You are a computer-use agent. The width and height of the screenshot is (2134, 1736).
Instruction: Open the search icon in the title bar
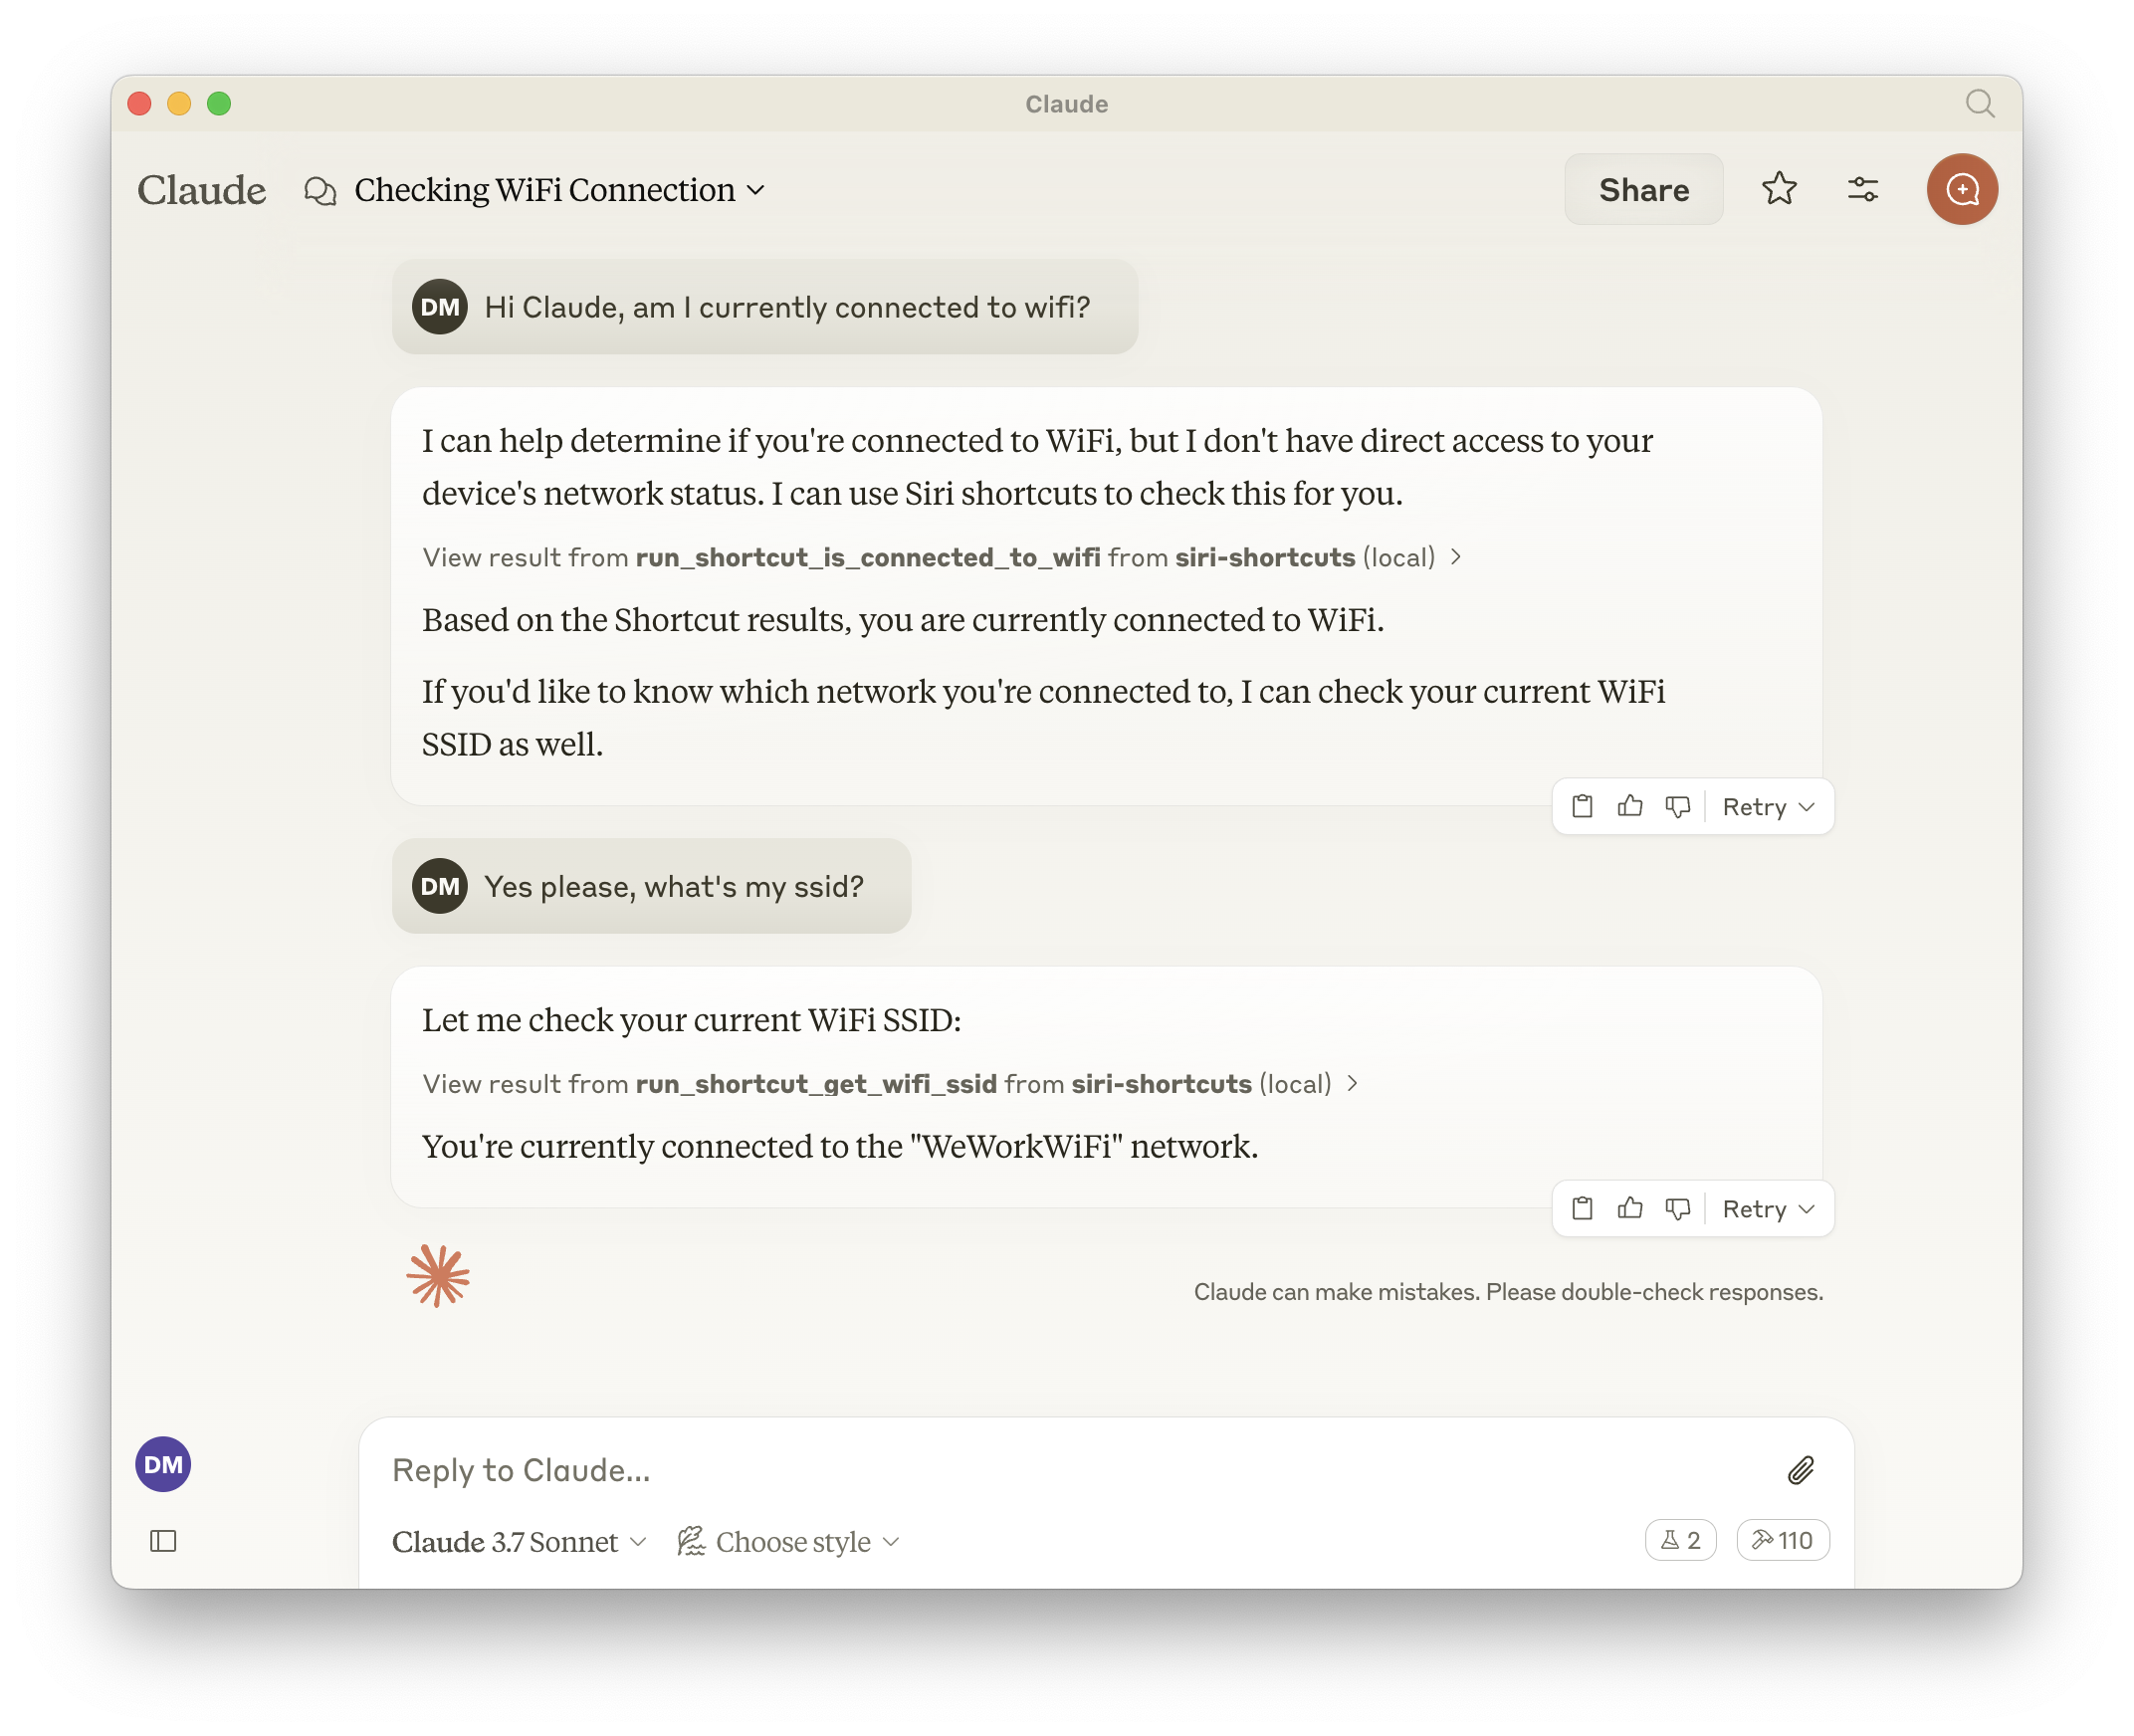(x=1981, y=103)
